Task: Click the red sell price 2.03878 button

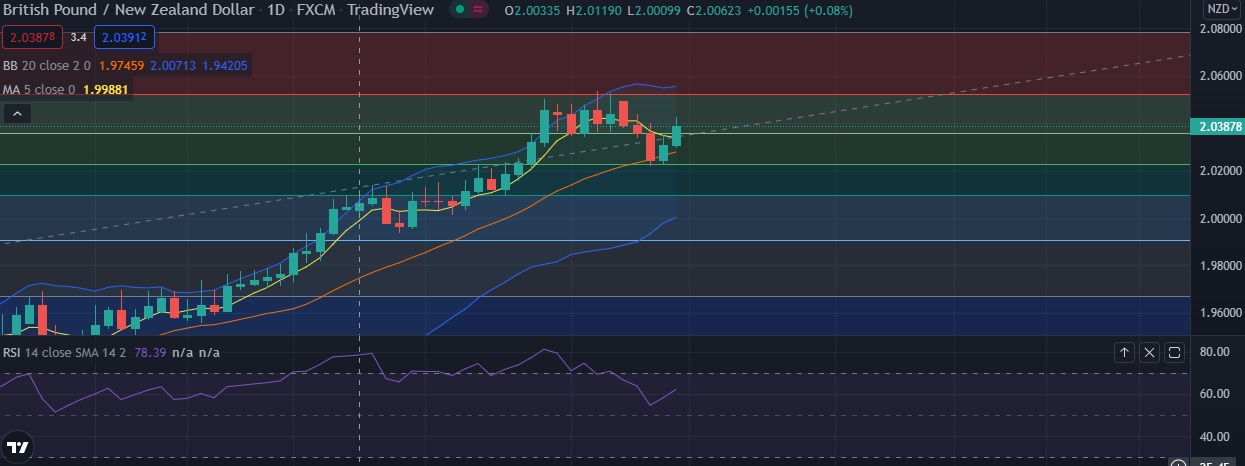Action: [31, 38]
